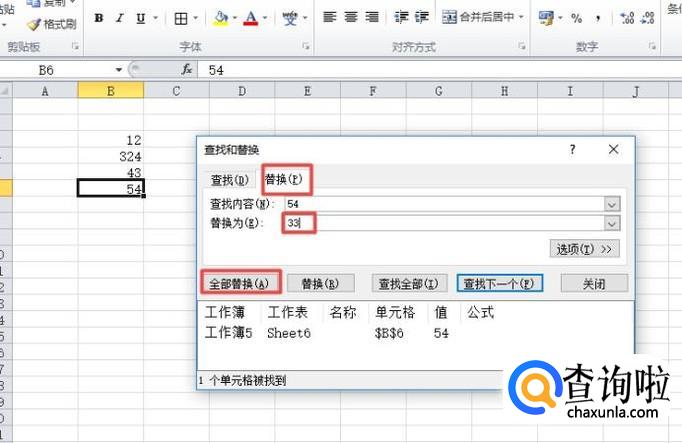Toggle Bold formatting
This screenshot has width=682, height=443.
click(99, 18)
